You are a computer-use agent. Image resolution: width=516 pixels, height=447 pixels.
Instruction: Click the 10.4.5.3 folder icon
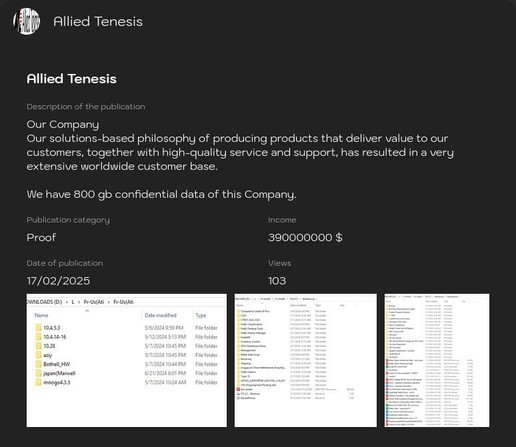click(39, 328)
